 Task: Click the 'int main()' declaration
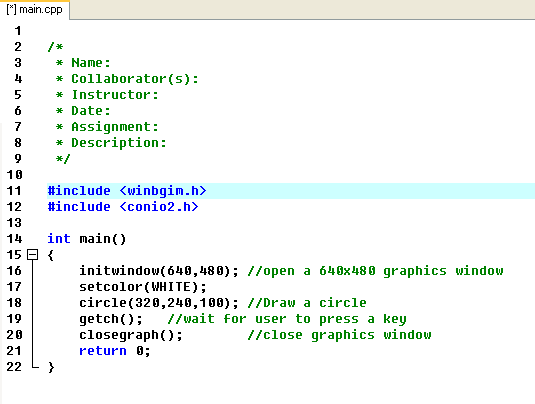pyautogui.click(x=87, y=239)
